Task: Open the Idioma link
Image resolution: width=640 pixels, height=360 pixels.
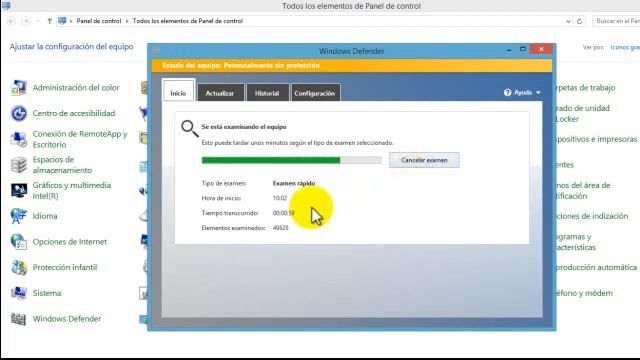Action: pos(45,216)
